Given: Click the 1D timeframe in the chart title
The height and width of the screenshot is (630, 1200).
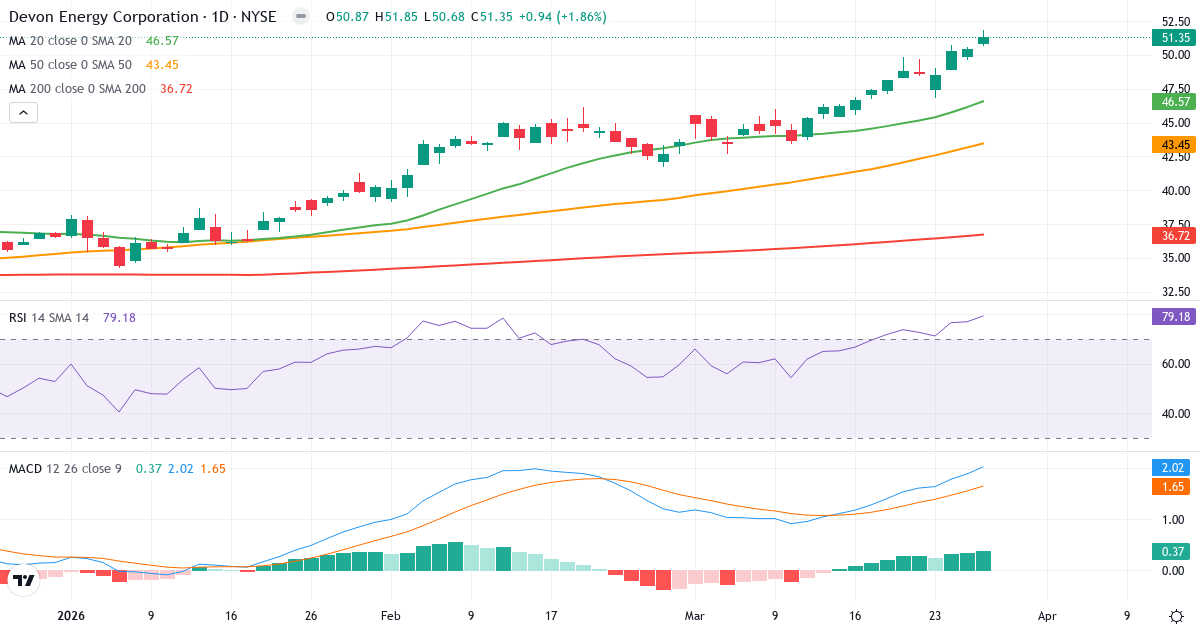Looking at the screenshot, I should (222, 16).
